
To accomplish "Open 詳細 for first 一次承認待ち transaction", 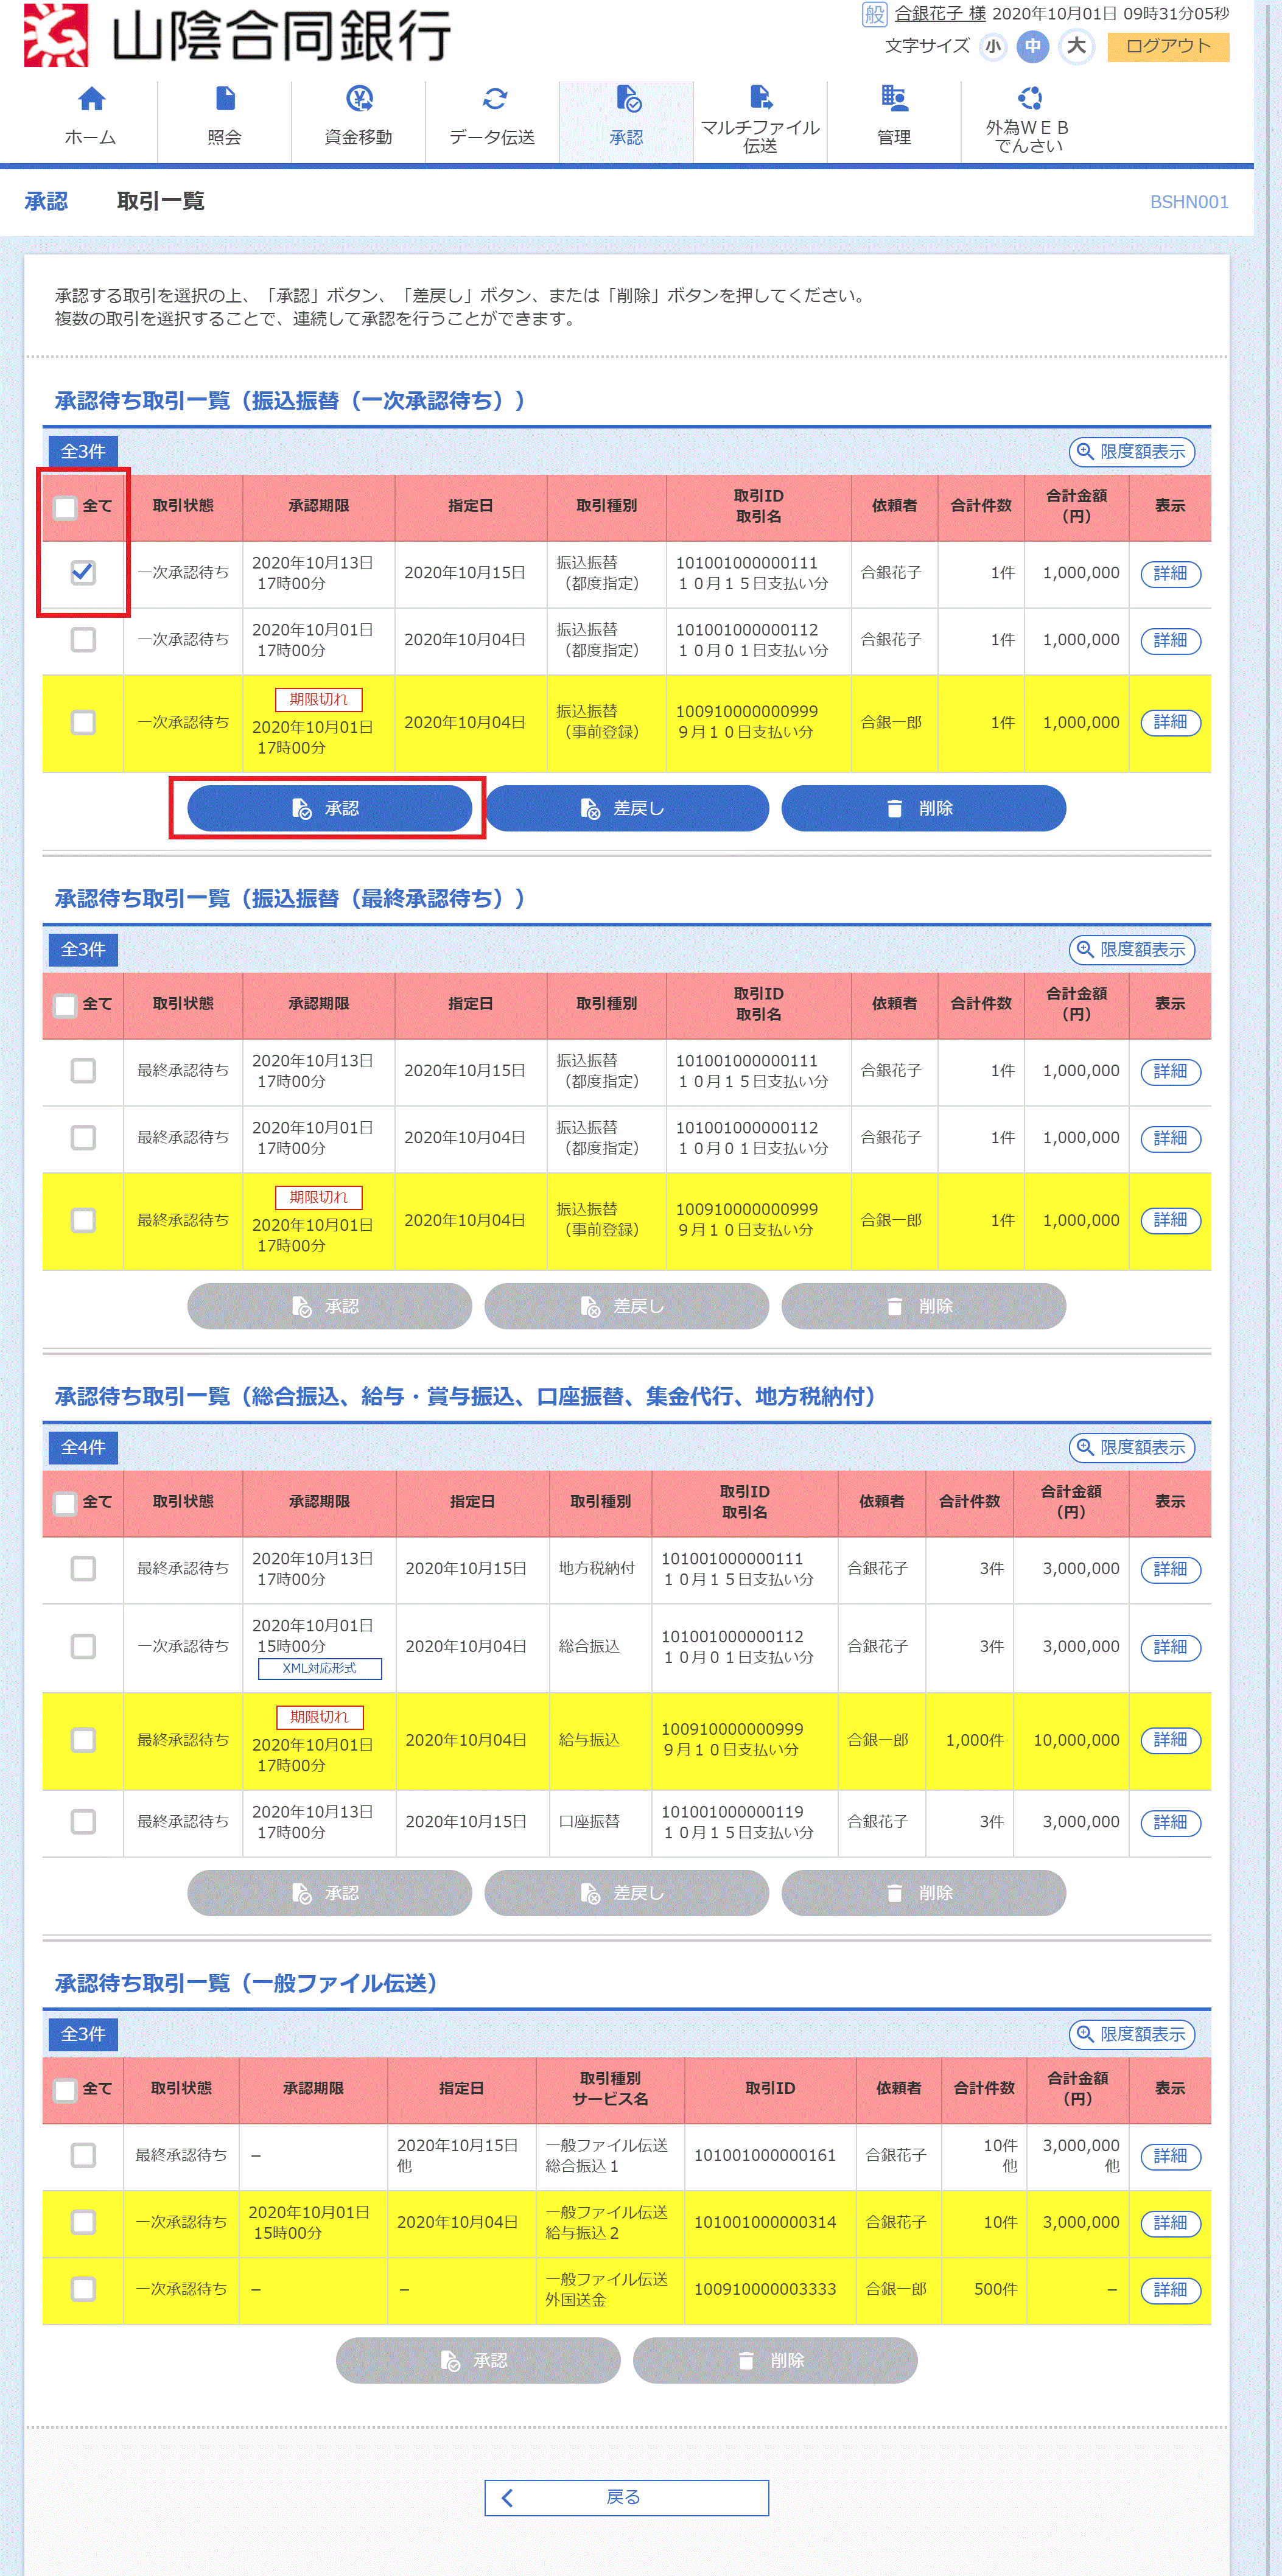I will pos(1170,574).
